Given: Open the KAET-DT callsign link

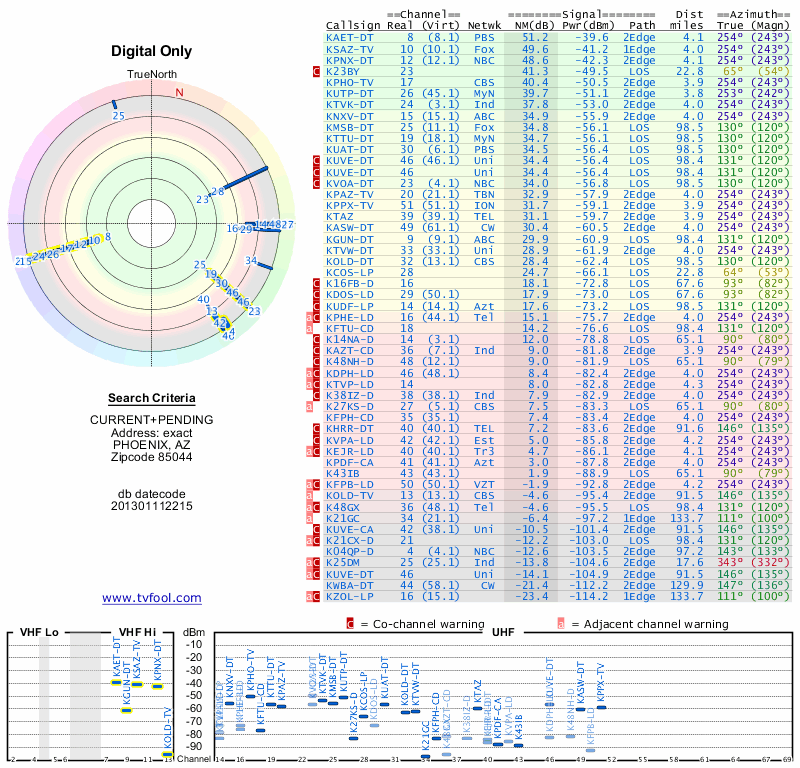Looking at the screenshot, I should (350, 37).
